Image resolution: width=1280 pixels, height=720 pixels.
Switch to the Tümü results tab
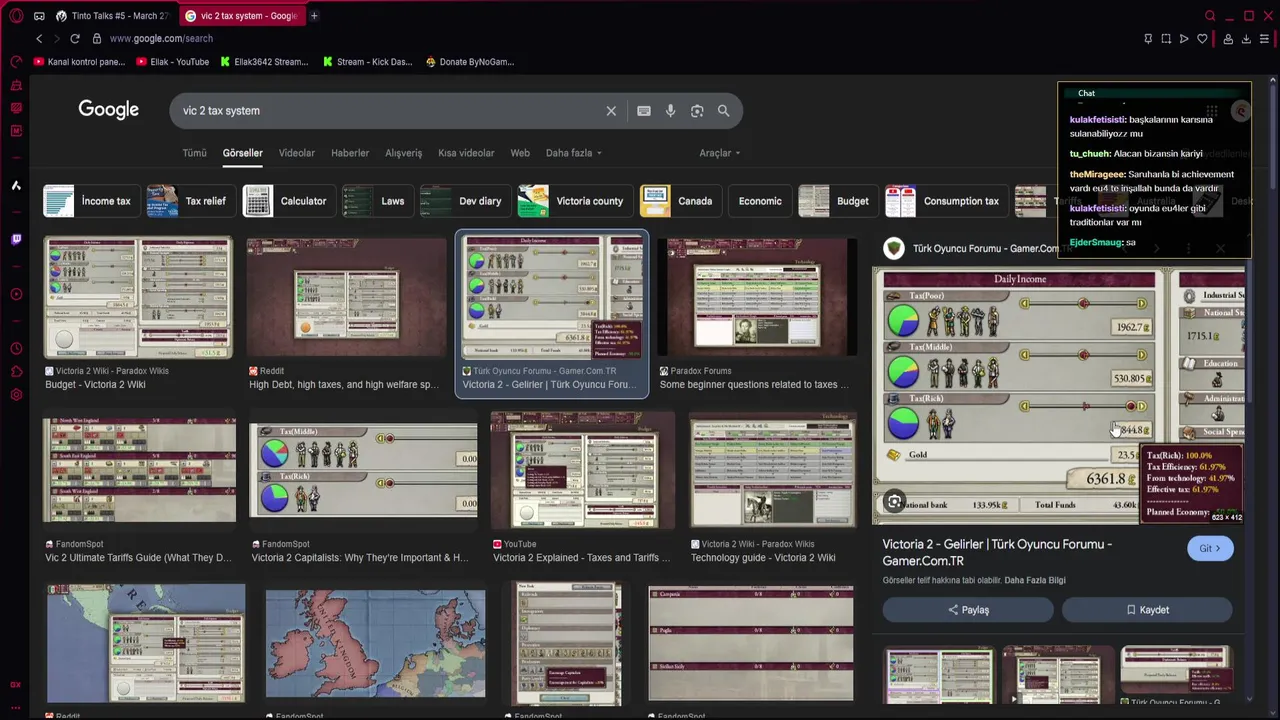tap(194, 153)
